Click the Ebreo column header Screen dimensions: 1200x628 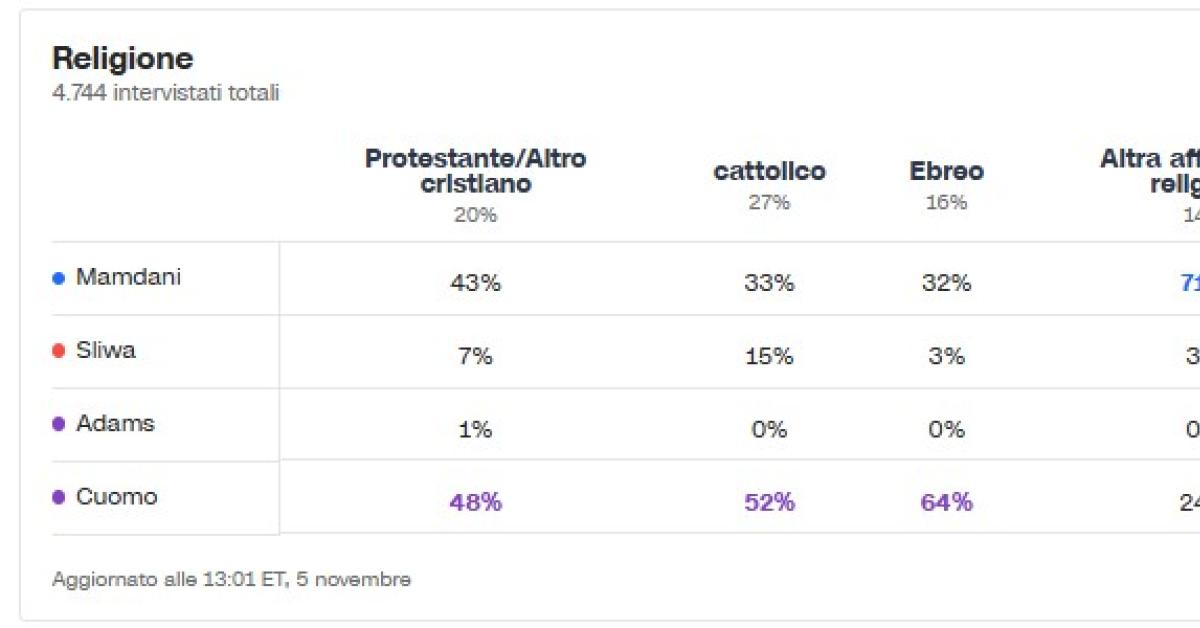946,171
